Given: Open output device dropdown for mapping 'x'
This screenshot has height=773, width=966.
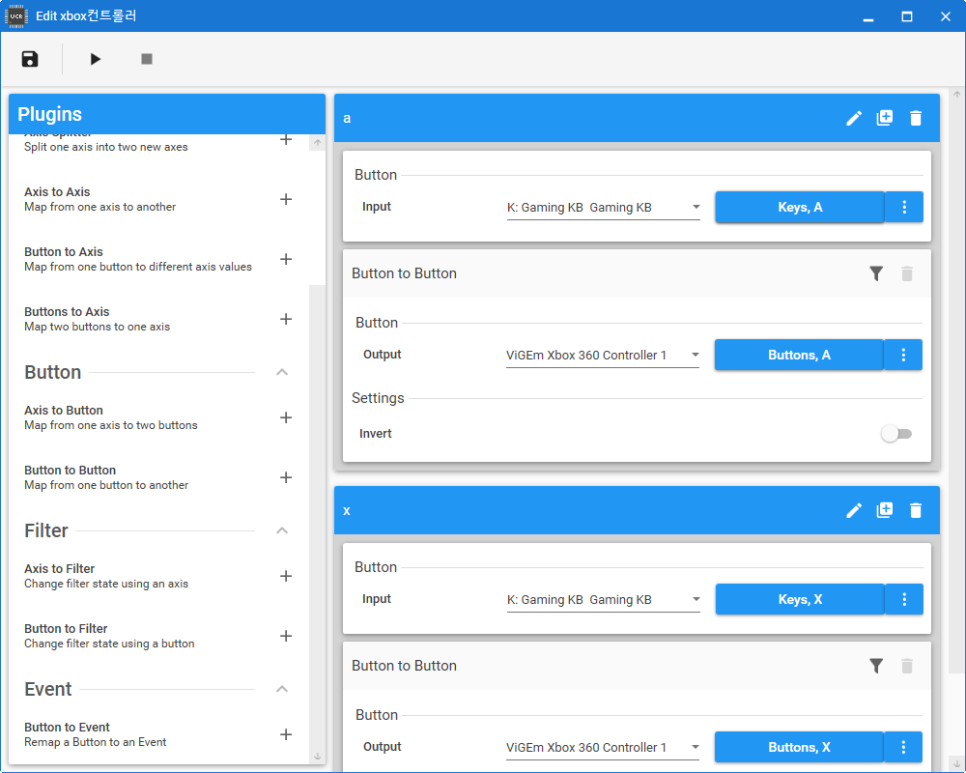Looking at the screenshot, I should pyautogui.click(x=603, y=748).
